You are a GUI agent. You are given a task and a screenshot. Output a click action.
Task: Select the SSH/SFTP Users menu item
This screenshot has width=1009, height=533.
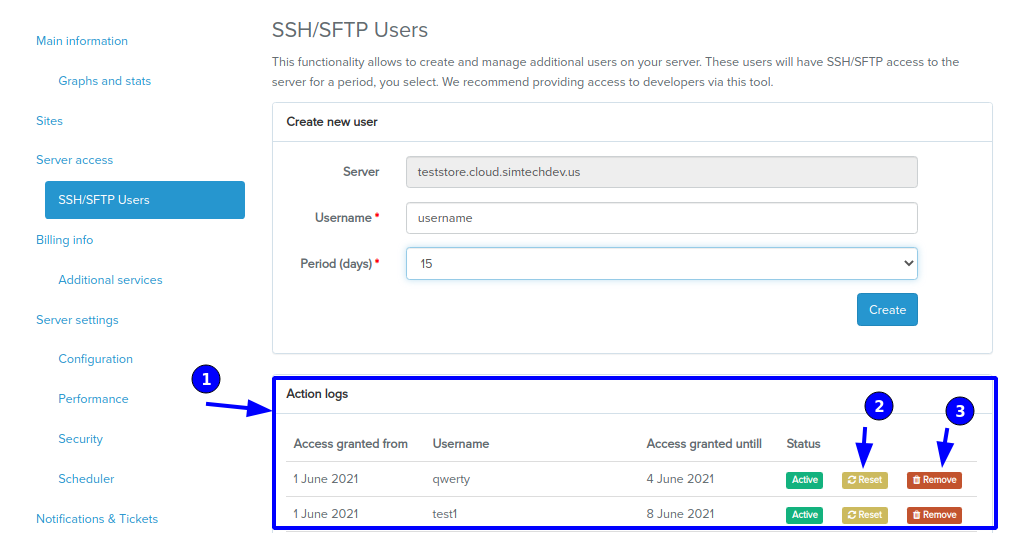pos(145,200)
